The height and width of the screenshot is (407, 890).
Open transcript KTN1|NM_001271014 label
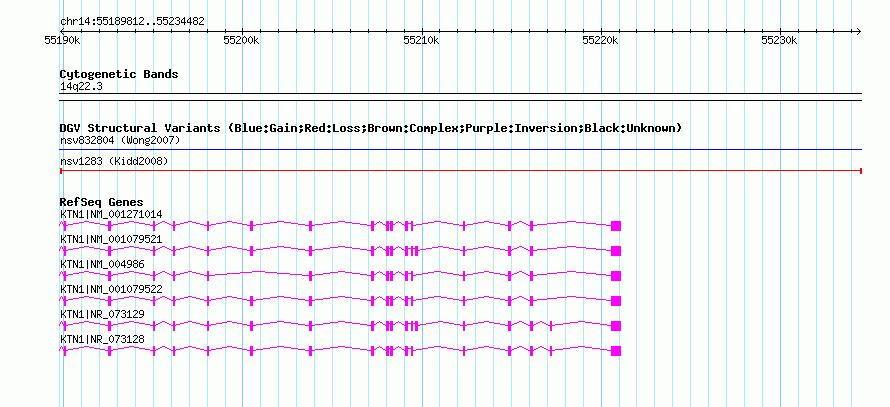(111, 215)
